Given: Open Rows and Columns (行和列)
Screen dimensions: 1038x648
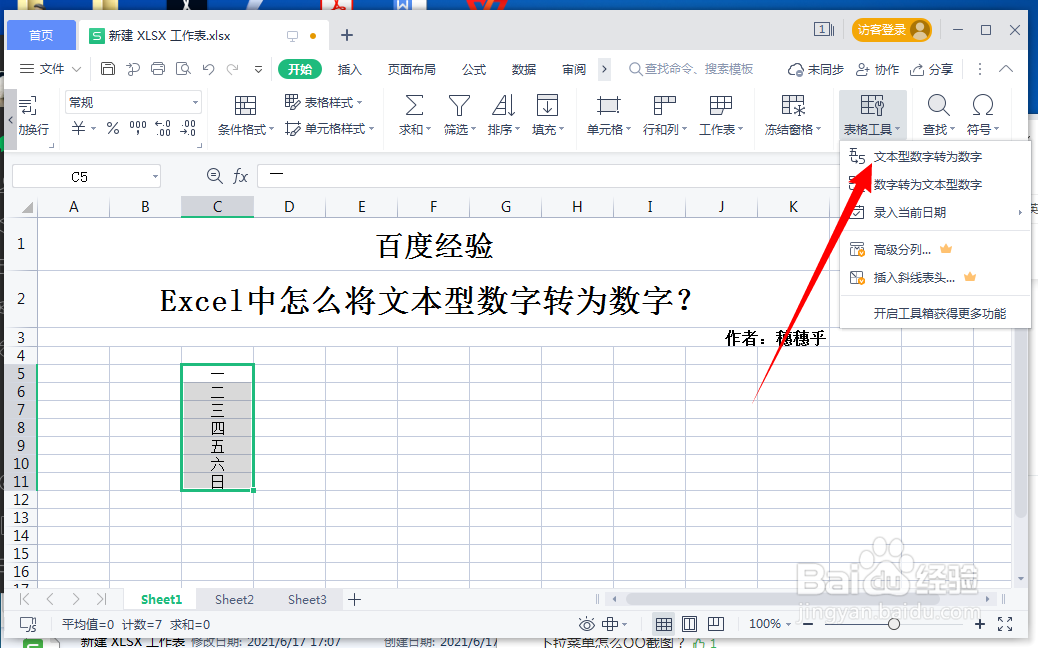Looking at the screenshot, I should (x=665, y=115).
